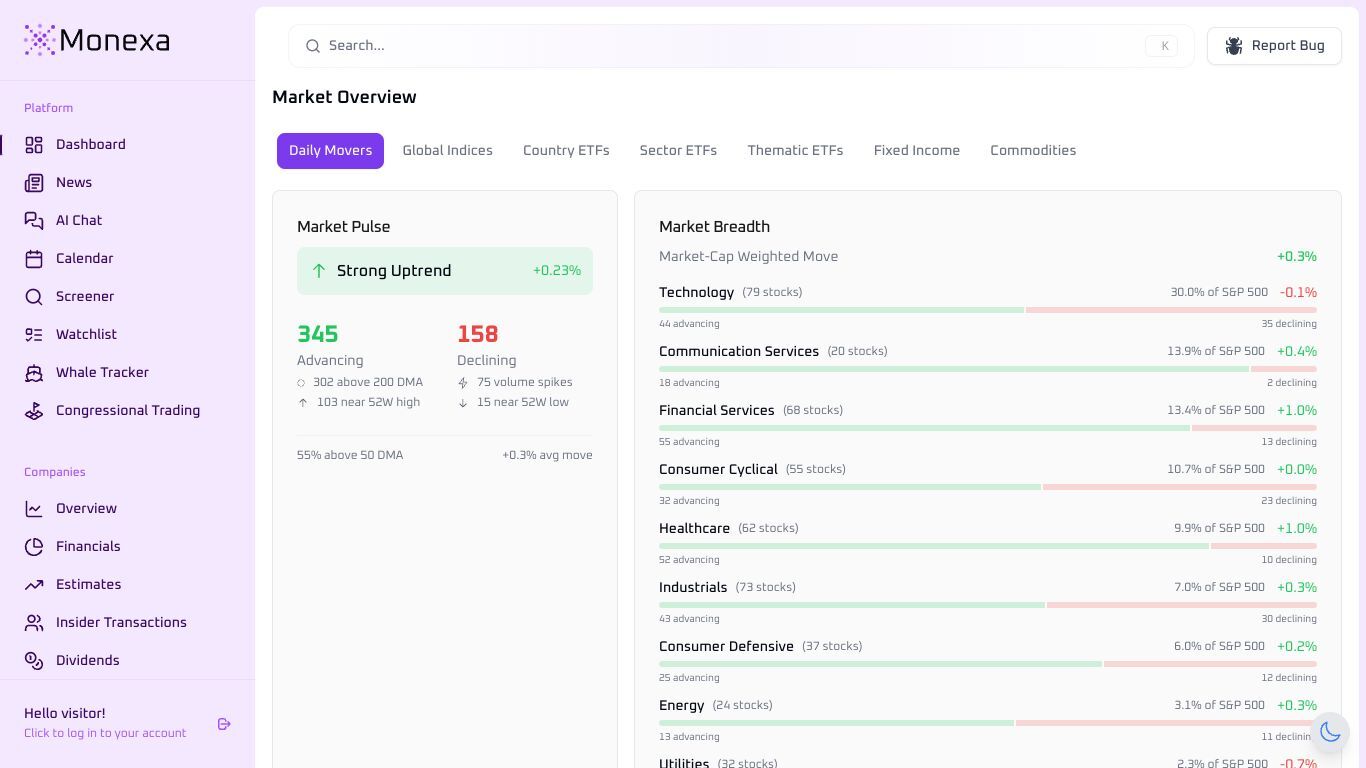Click the Whale Tracker icon
Viewport: 1366px width, 768px height.
coord(34,373)
